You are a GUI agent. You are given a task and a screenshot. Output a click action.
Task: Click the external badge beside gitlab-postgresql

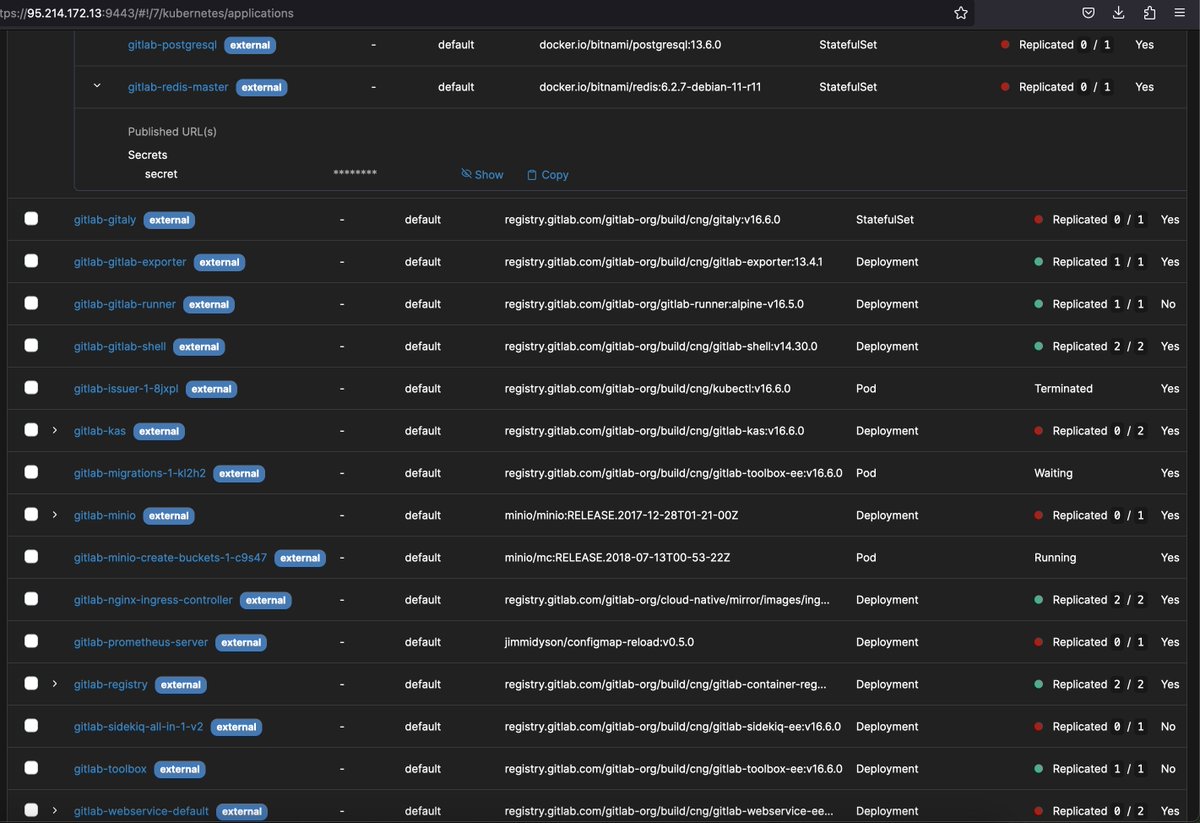coord(249,45)
